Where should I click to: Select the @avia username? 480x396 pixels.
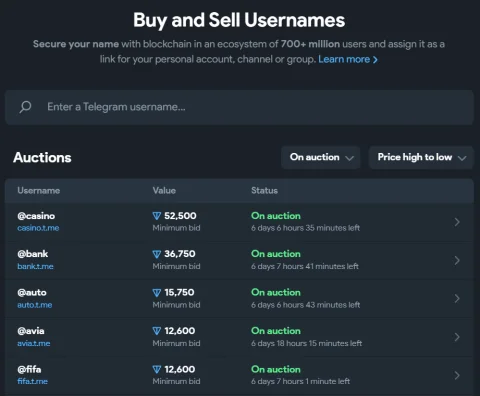pyautogui.click(x=31, y=331)
